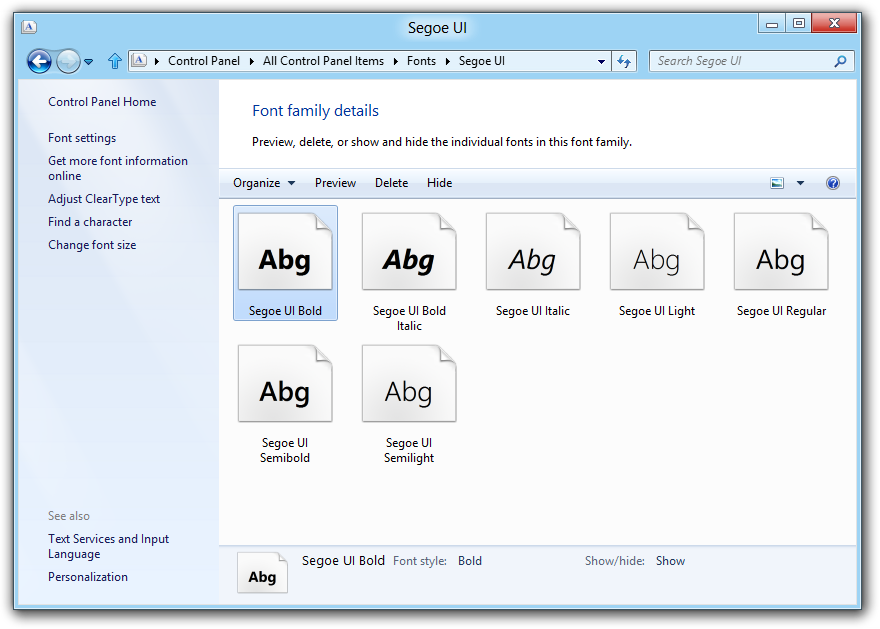Viewport: 880px width, 629px height.
Task: Click details pane Segoe UI Bold preview icon
Action: tap(262, 573)
